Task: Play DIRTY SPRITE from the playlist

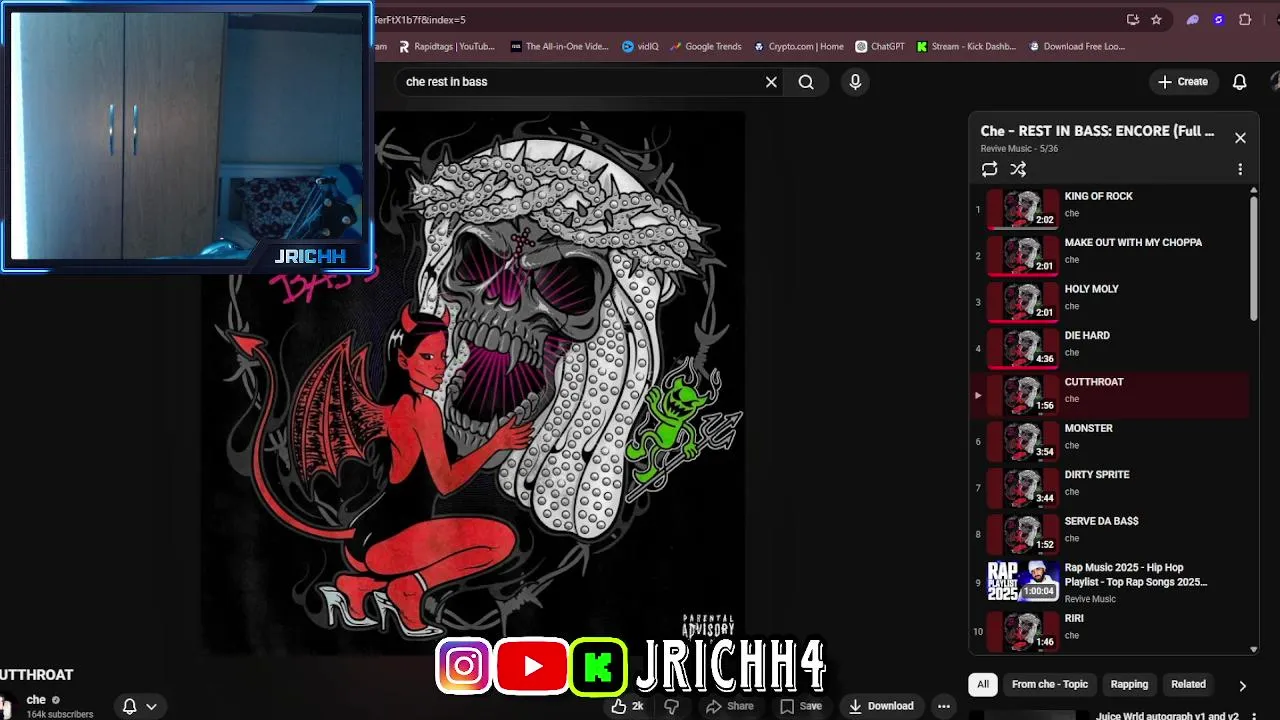Action: pyautogui.click(x=1110, y=488)
